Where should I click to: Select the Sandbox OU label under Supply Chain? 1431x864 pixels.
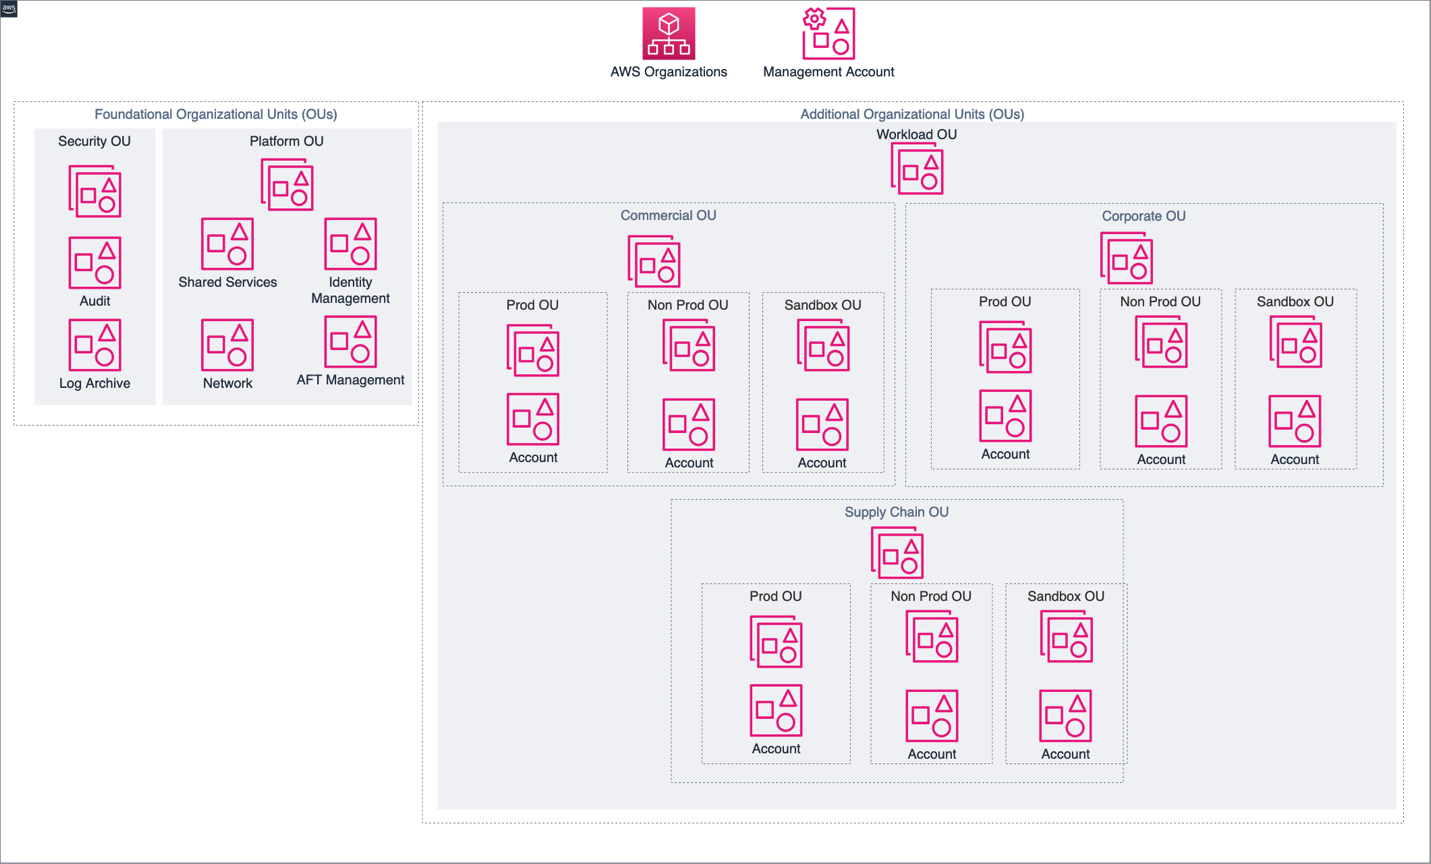coord(1064,596)
